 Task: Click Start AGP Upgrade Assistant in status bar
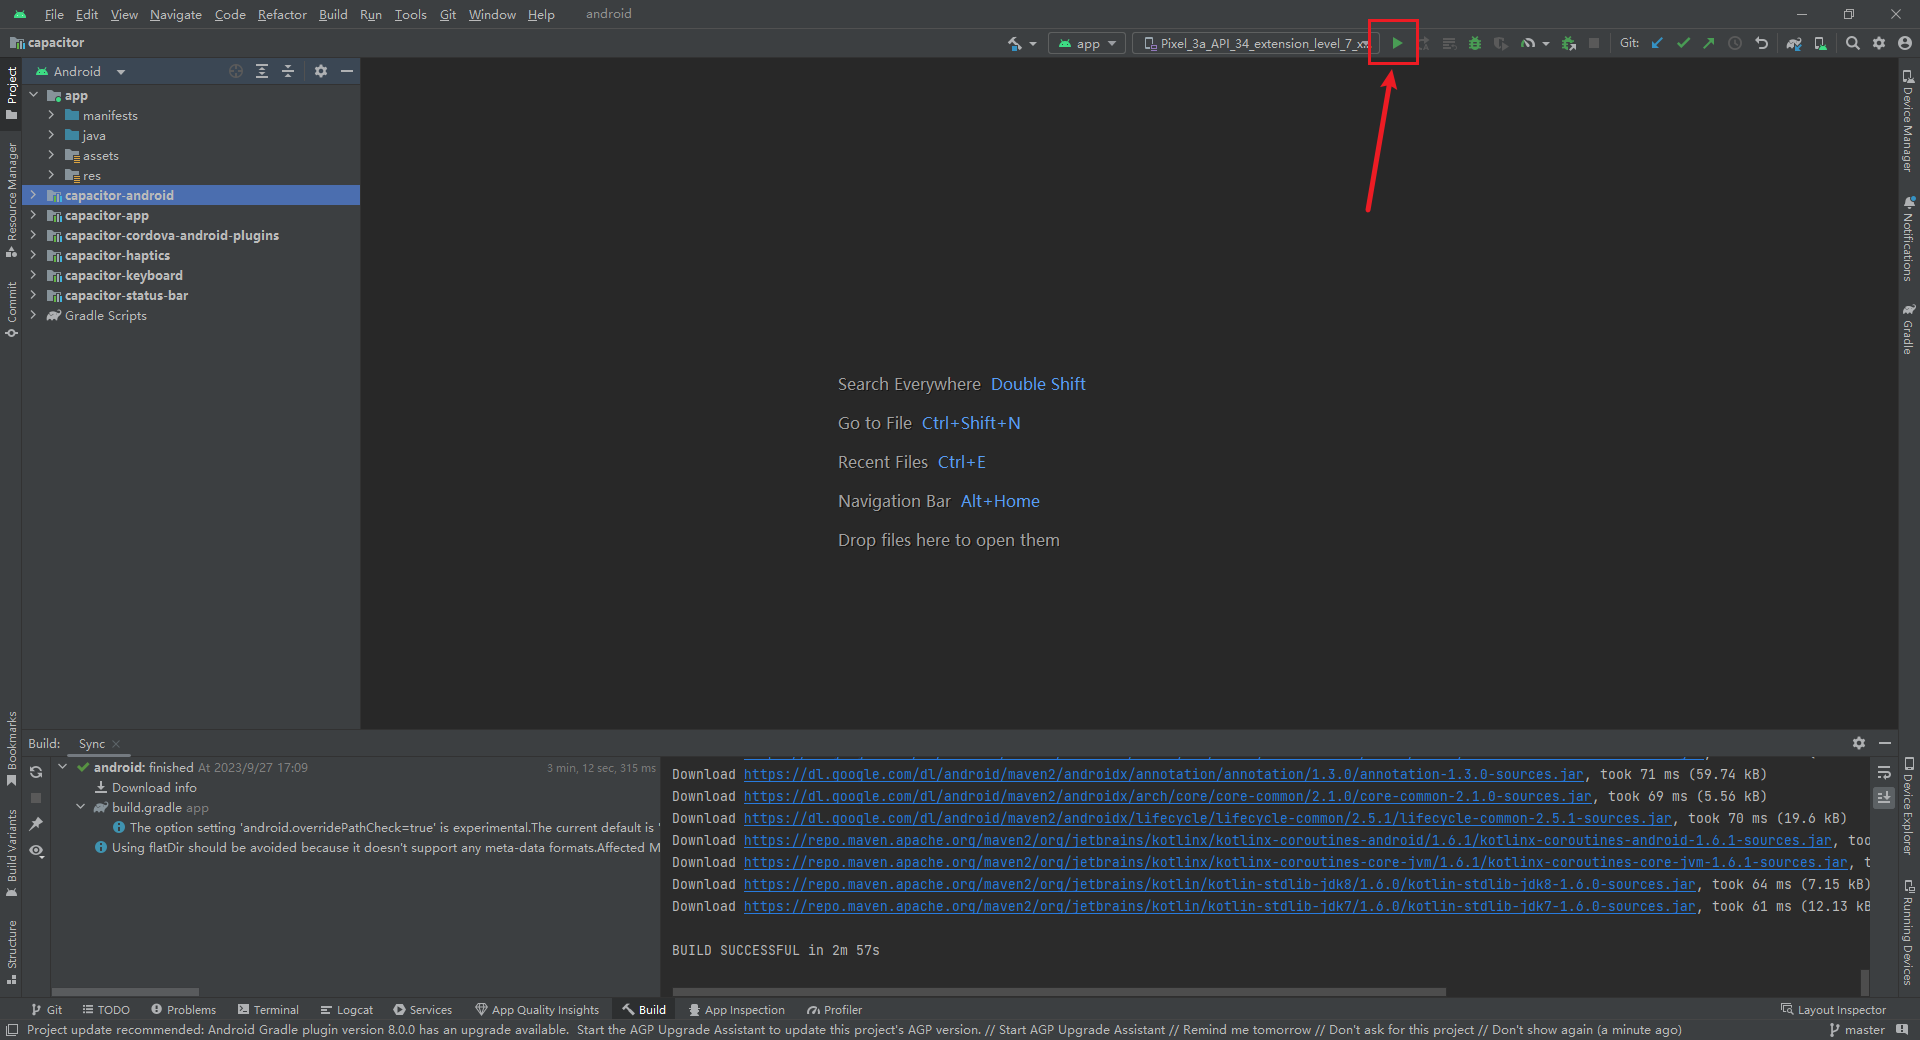(x=1082, y=1030)
